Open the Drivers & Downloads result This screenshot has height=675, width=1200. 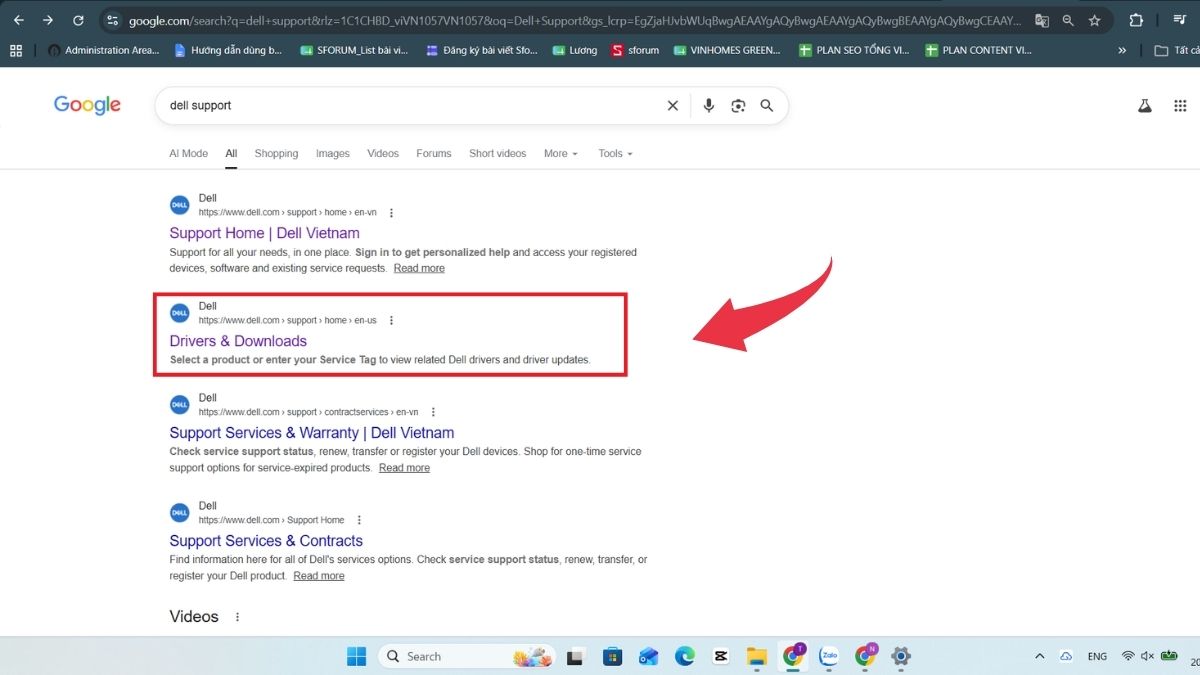[238, 341]
